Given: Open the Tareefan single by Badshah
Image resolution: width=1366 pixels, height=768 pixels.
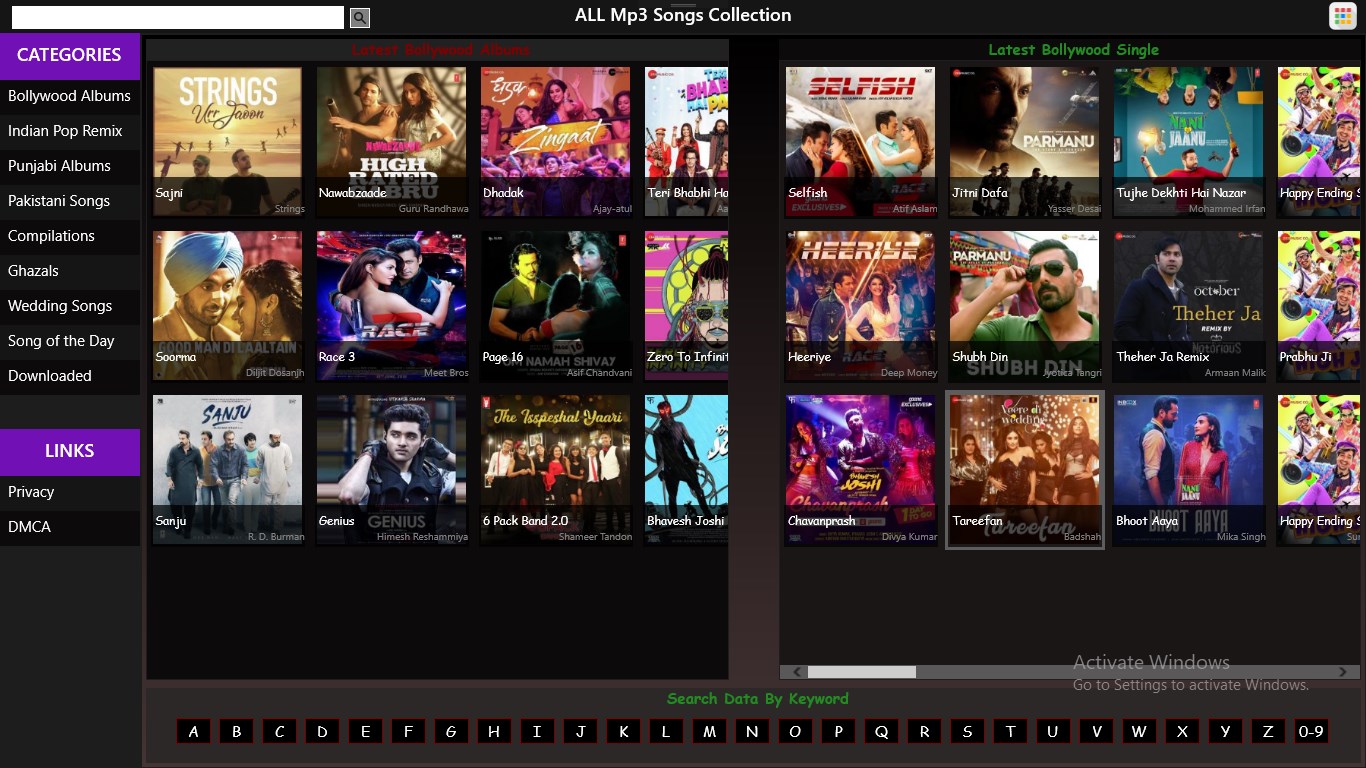Looking at the screenshot, I should 1025,470.
